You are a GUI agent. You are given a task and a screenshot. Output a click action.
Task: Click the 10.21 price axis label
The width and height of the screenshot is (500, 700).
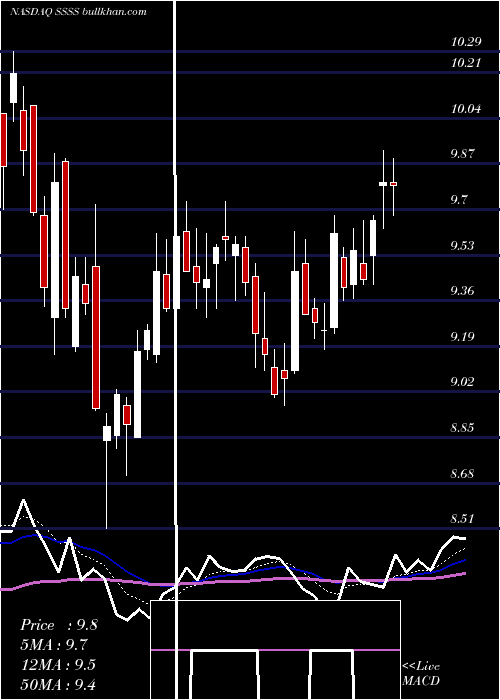pos(466,63)
